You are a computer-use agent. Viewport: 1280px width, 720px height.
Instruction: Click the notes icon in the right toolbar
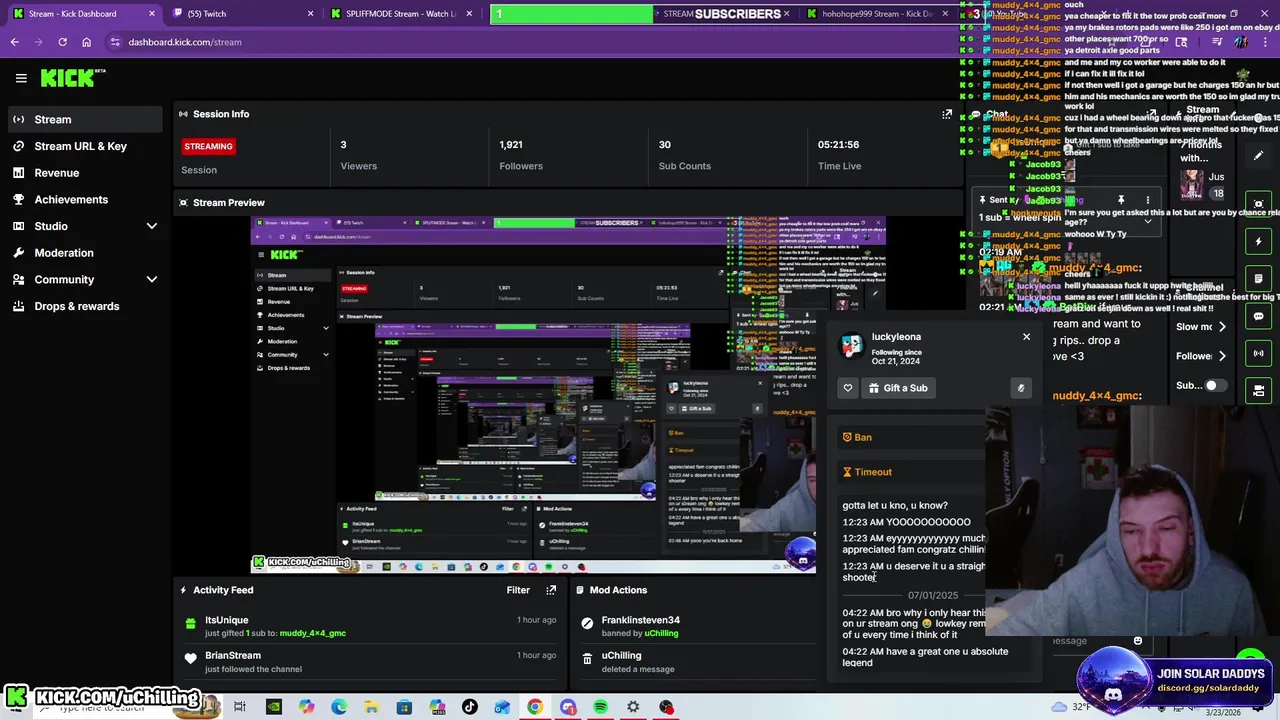click(1258, 279)
